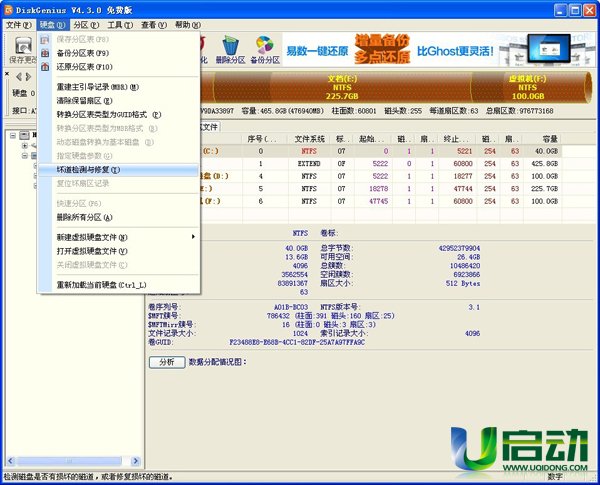
Task: Expand the first child node in tree
Action: click(24, 145)
